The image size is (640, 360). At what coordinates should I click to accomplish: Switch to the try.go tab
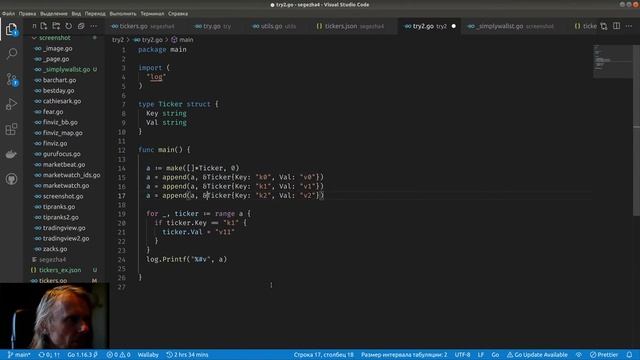point(213,26)
